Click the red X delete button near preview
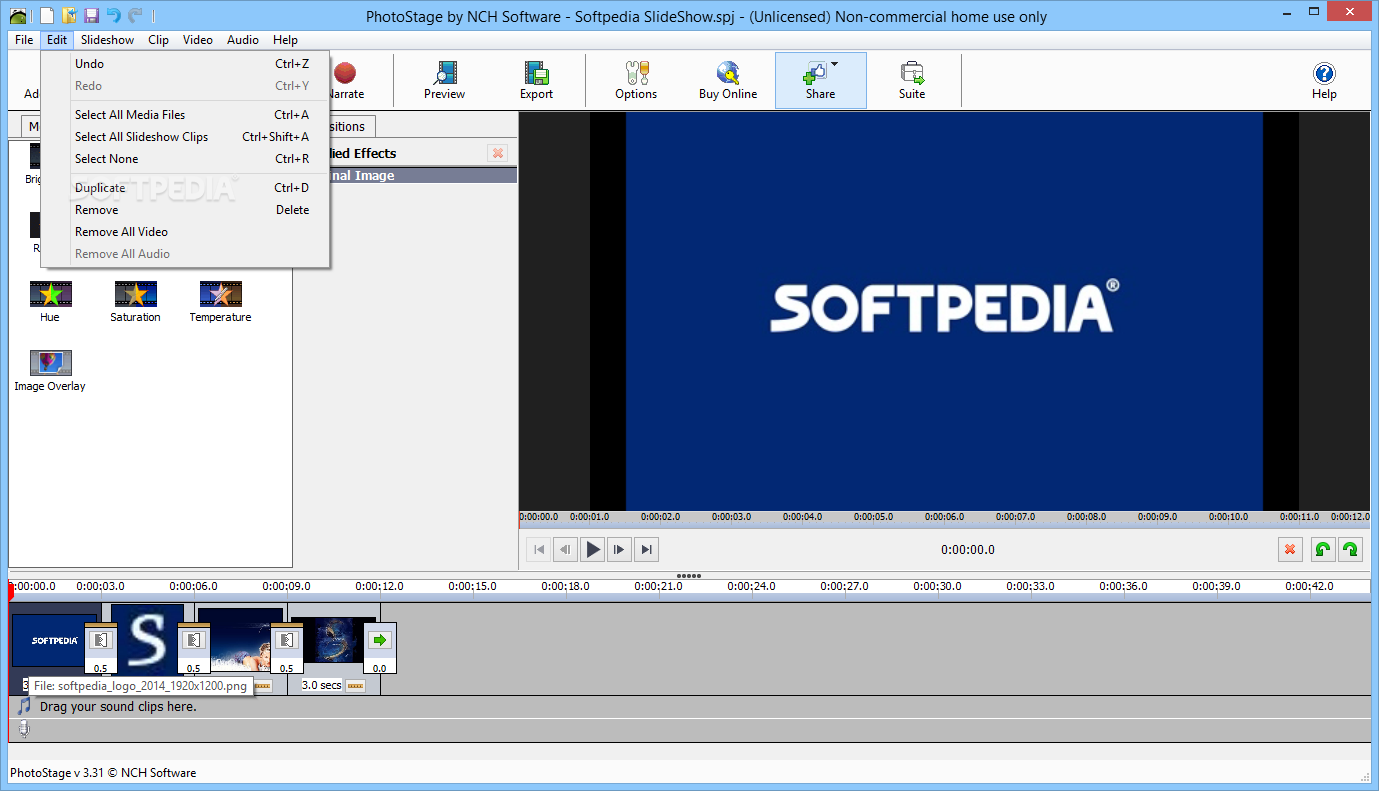Viewport: 1379px width, 791px height. tap(1290, 549)
